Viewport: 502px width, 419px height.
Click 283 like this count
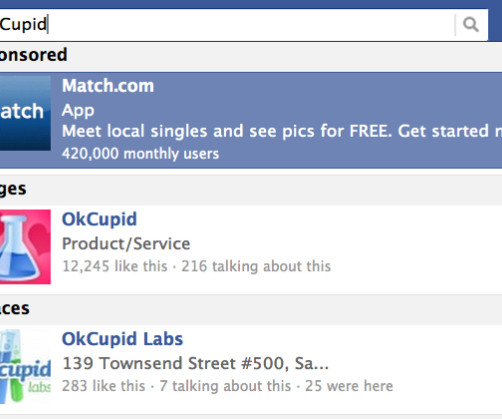pos(104,386)
